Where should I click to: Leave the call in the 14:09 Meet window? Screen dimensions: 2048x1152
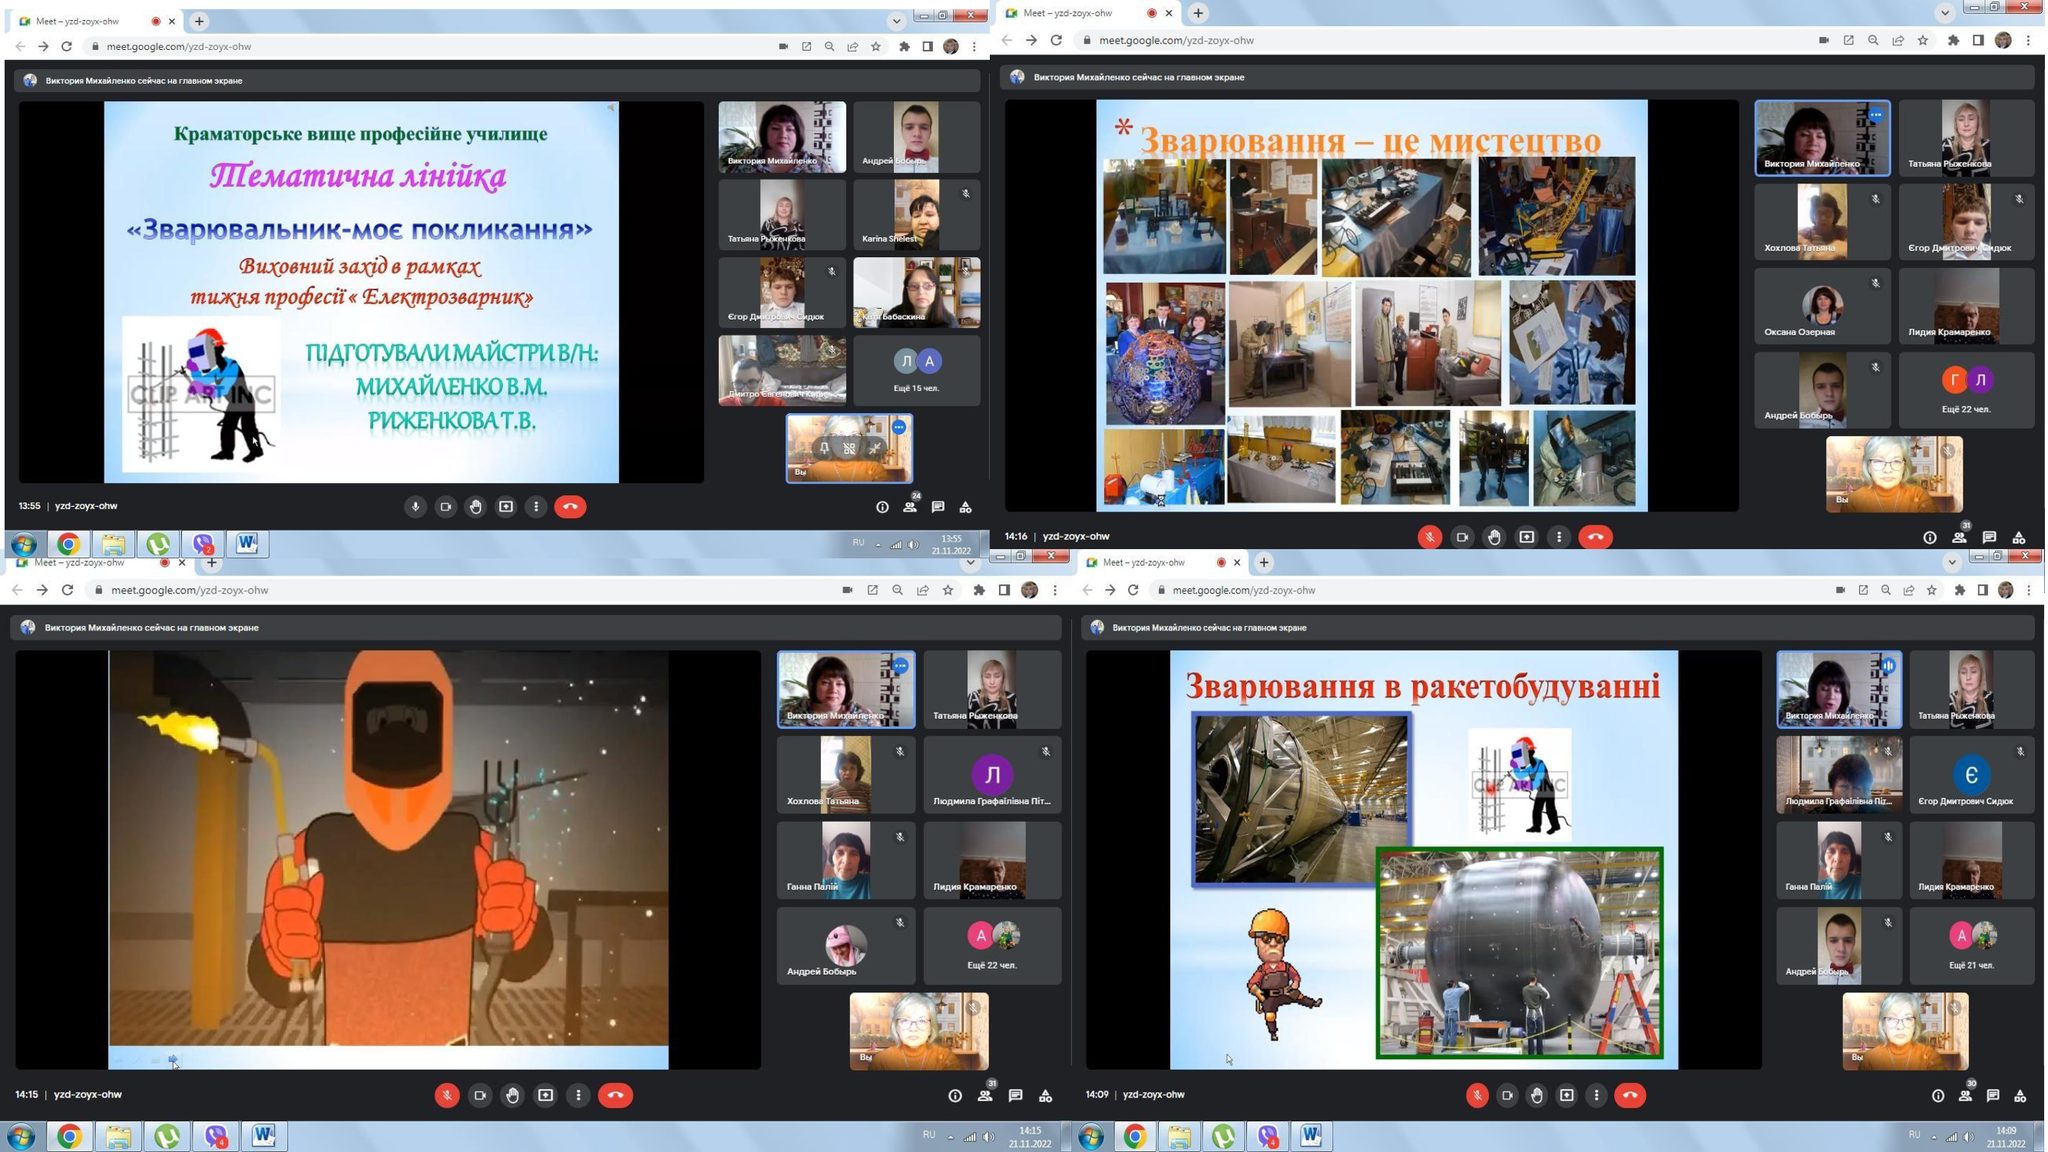[x=1630, y=1095]
